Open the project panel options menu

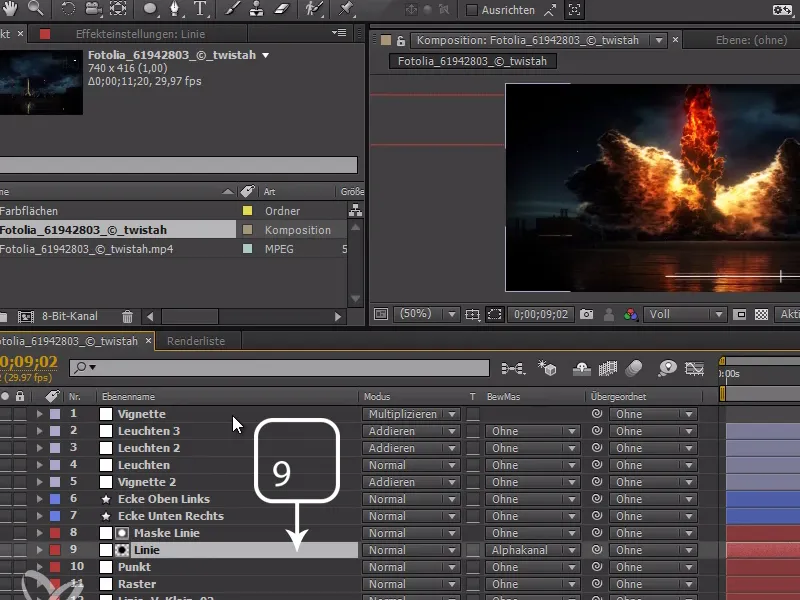[339, 33]
